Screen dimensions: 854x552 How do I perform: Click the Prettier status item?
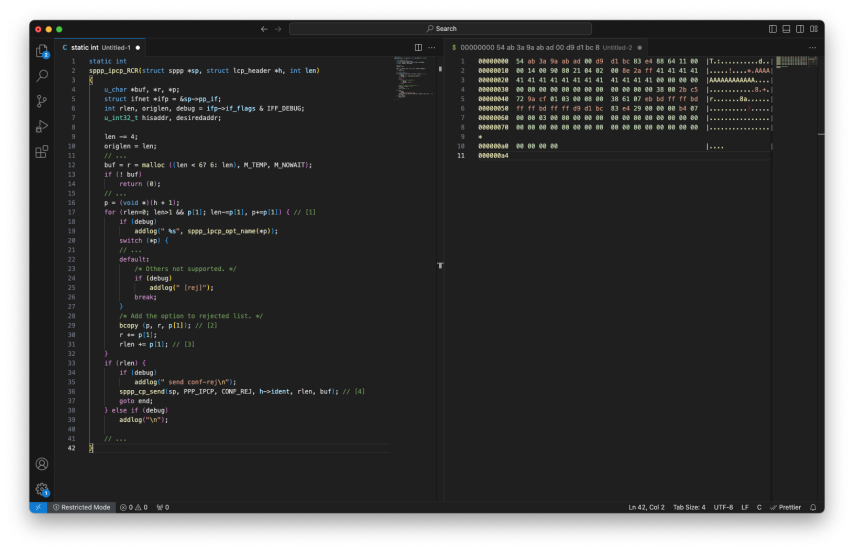point(785,507)
